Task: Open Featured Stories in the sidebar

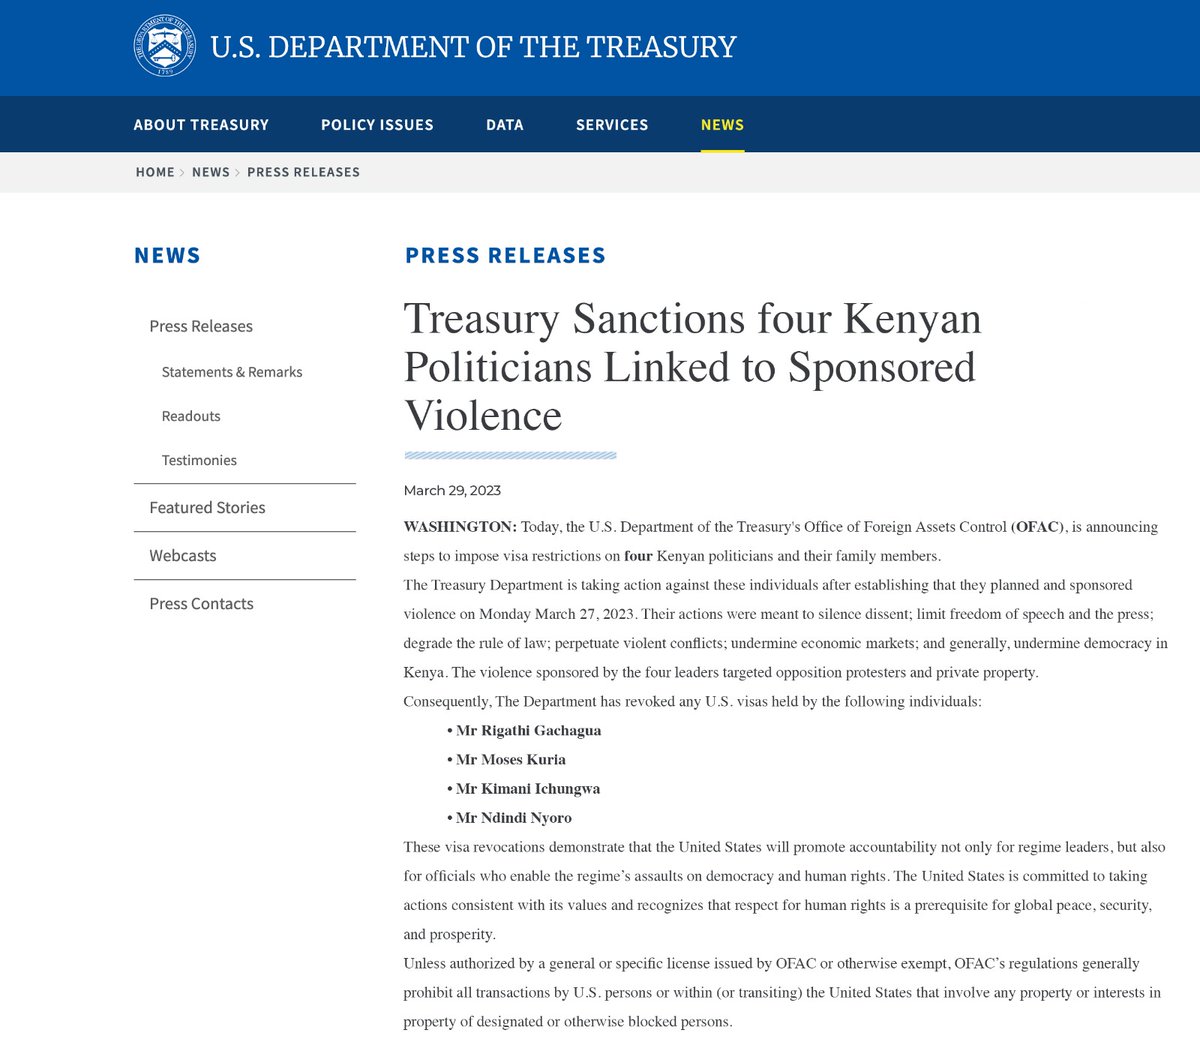Action: coord(207,508)
